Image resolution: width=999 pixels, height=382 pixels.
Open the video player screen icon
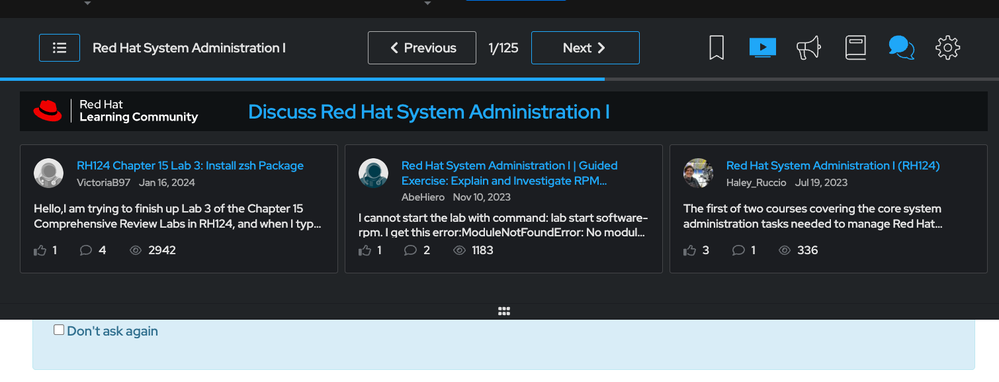(x=763, y=48)
